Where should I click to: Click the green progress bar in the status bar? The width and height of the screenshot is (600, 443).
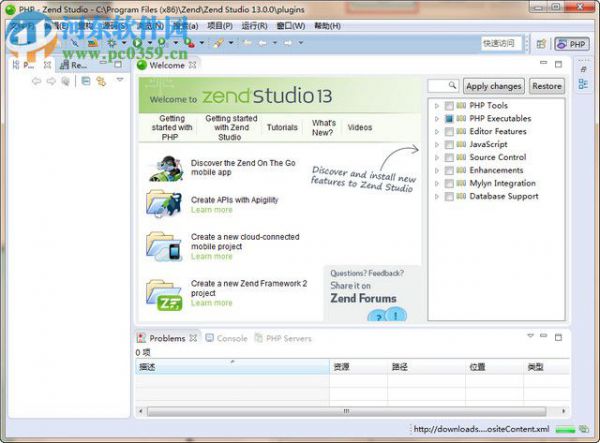(x=566, y=430)
